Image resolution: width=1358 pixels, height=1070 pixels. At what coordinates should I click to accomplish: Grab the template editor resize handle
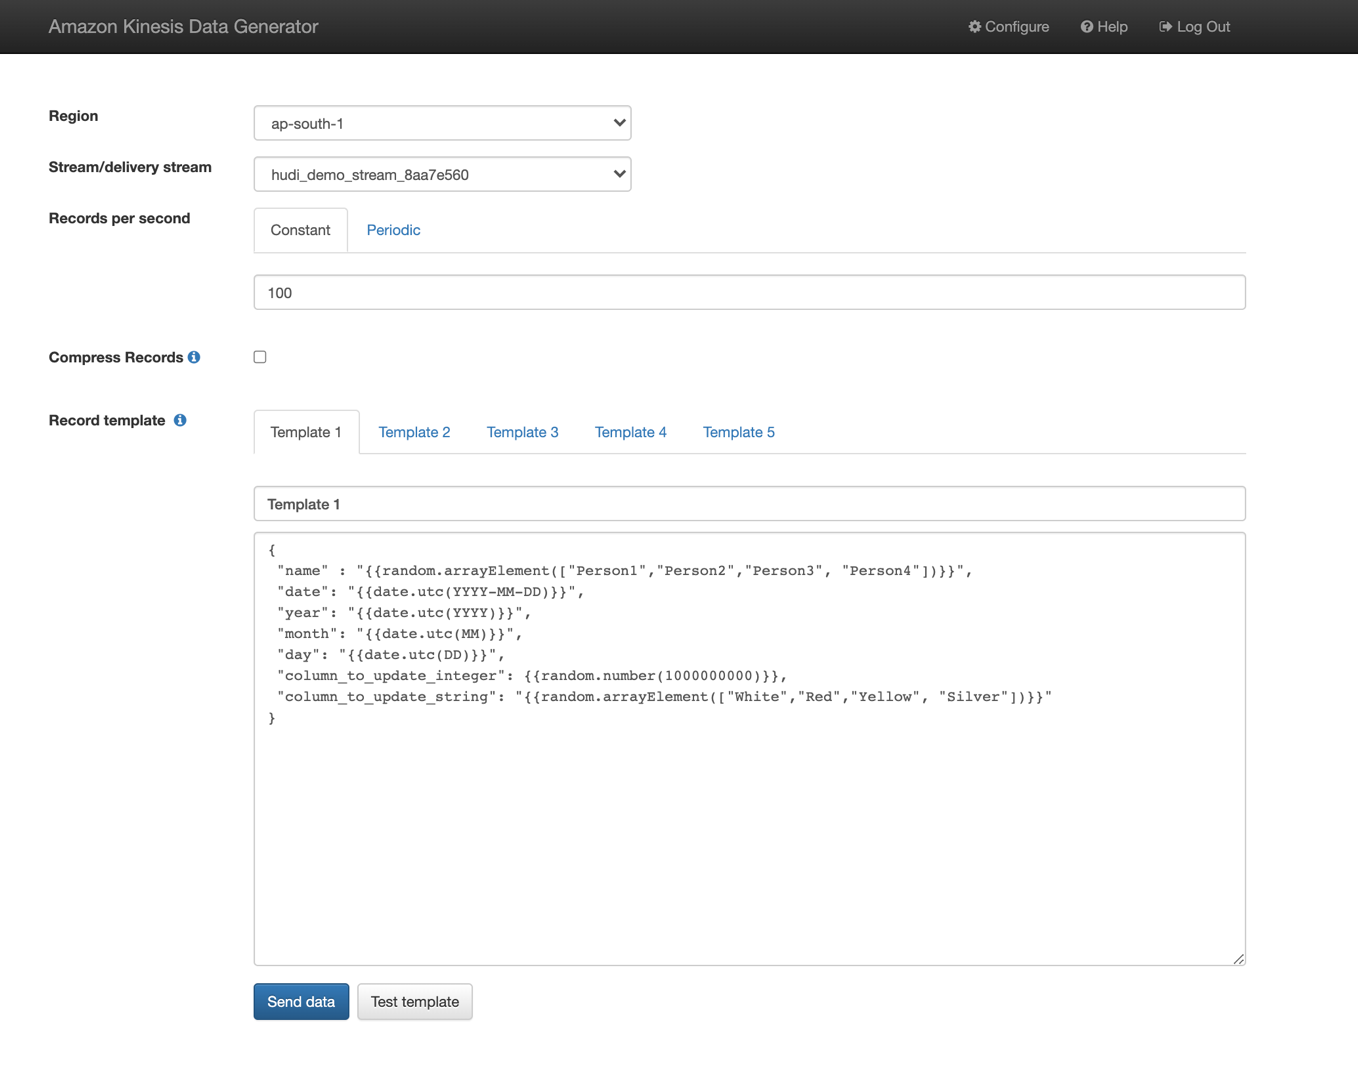point(1239,959)
